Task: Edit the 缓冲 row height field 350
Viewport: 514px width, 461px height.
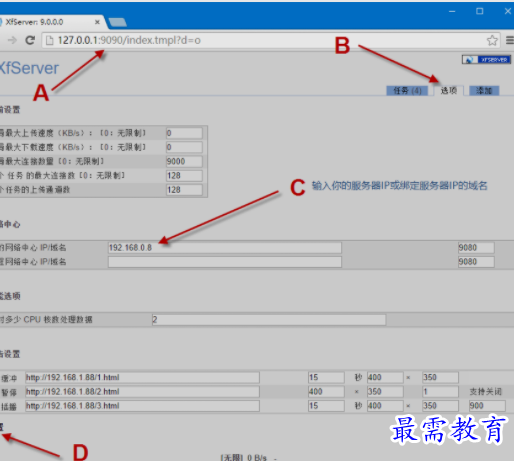Action: [440, 377]
